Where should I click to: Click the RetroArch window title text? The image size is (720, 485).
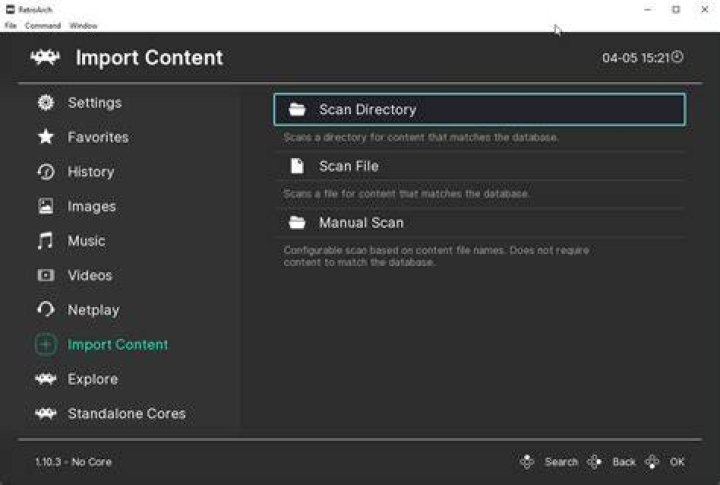click(35, 9)
